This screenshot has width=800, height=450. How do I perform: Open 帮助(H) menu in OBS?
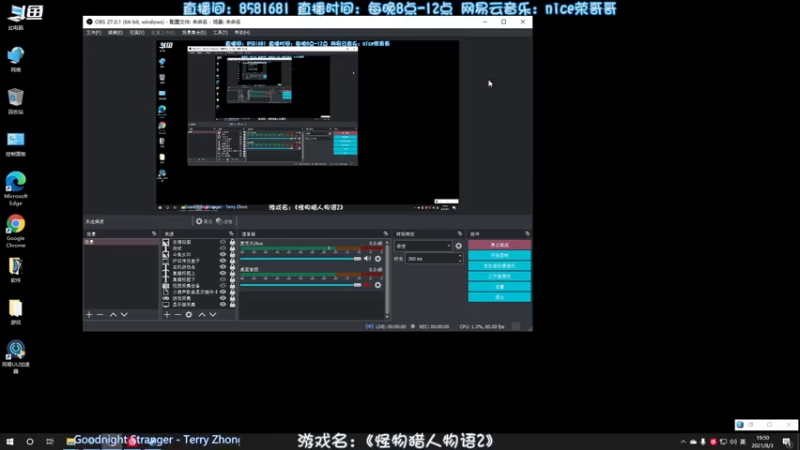coord(242,33)
